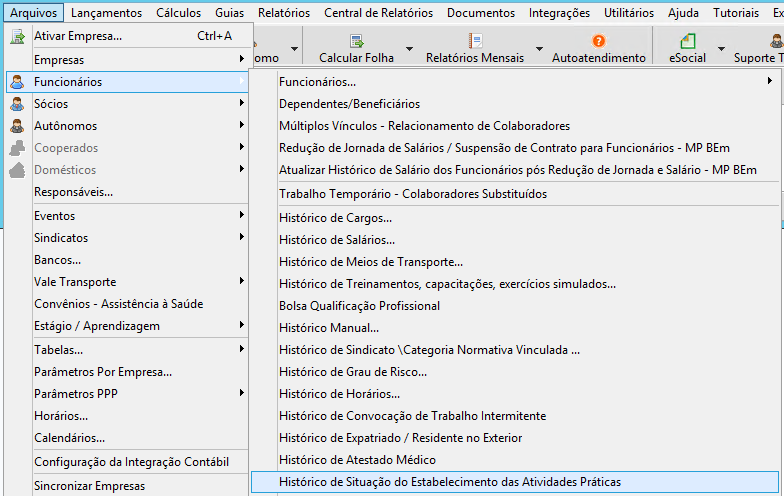Expand the Sindicatos submenu arrow
784x496 pixels.
pyautogui.click(x=242, y=236)
